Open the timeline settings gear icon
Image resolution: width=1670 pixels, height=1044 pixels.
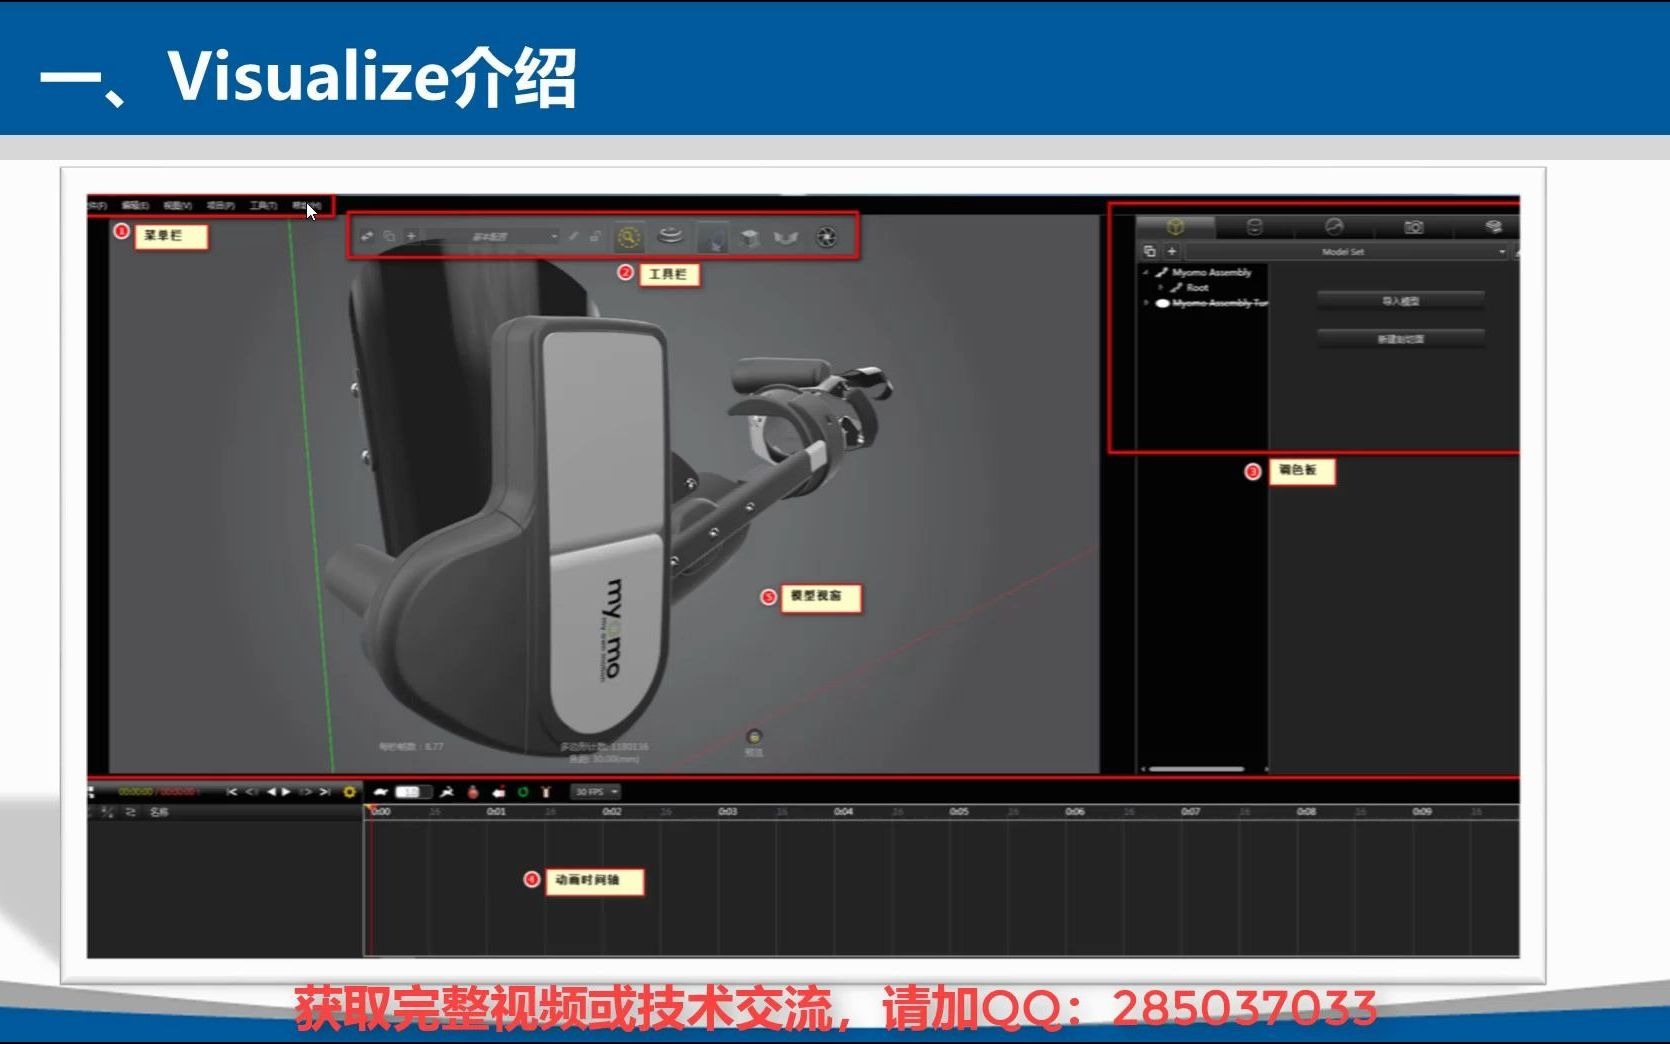pyautogui.click(x=350, y=791)
